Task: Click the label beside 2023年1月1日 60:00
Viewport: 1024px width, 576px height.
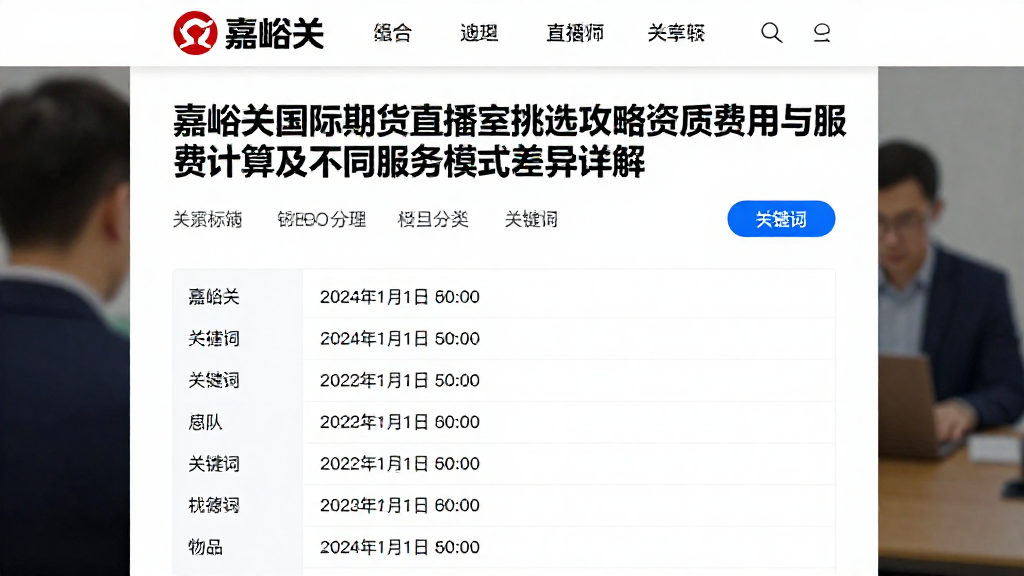Action: coord(214,505)
